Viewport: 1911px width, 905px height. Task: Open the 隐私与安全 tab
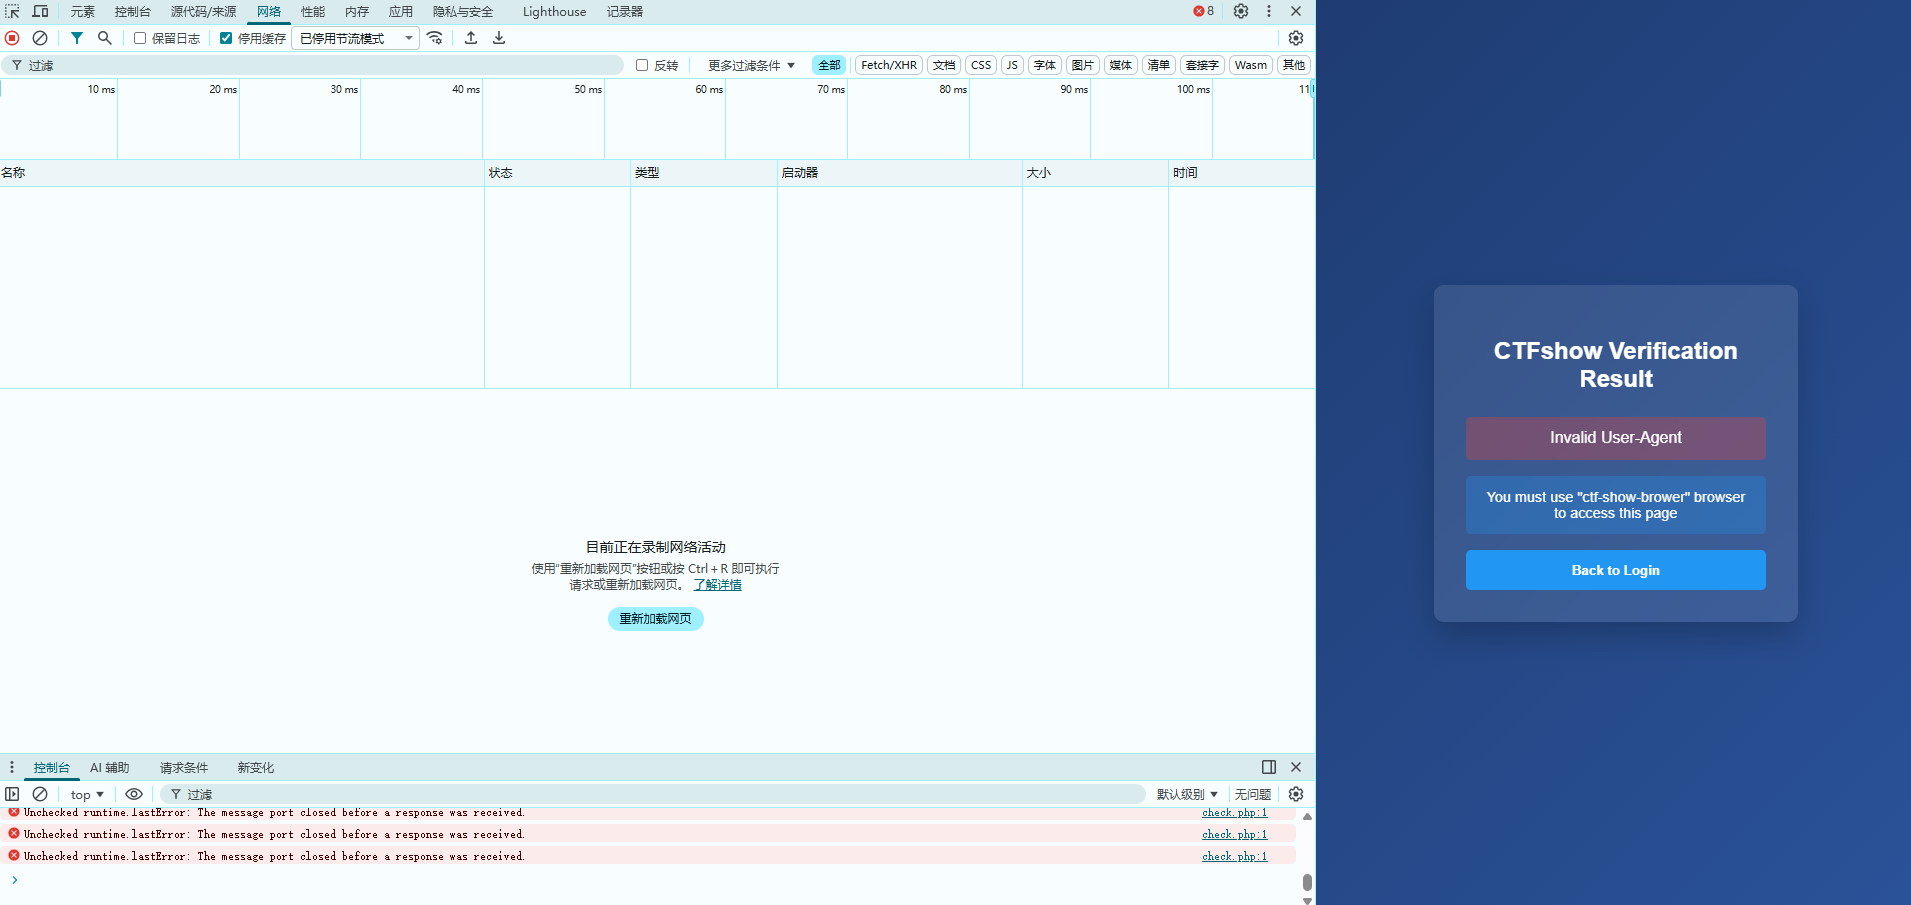(463, 11)
